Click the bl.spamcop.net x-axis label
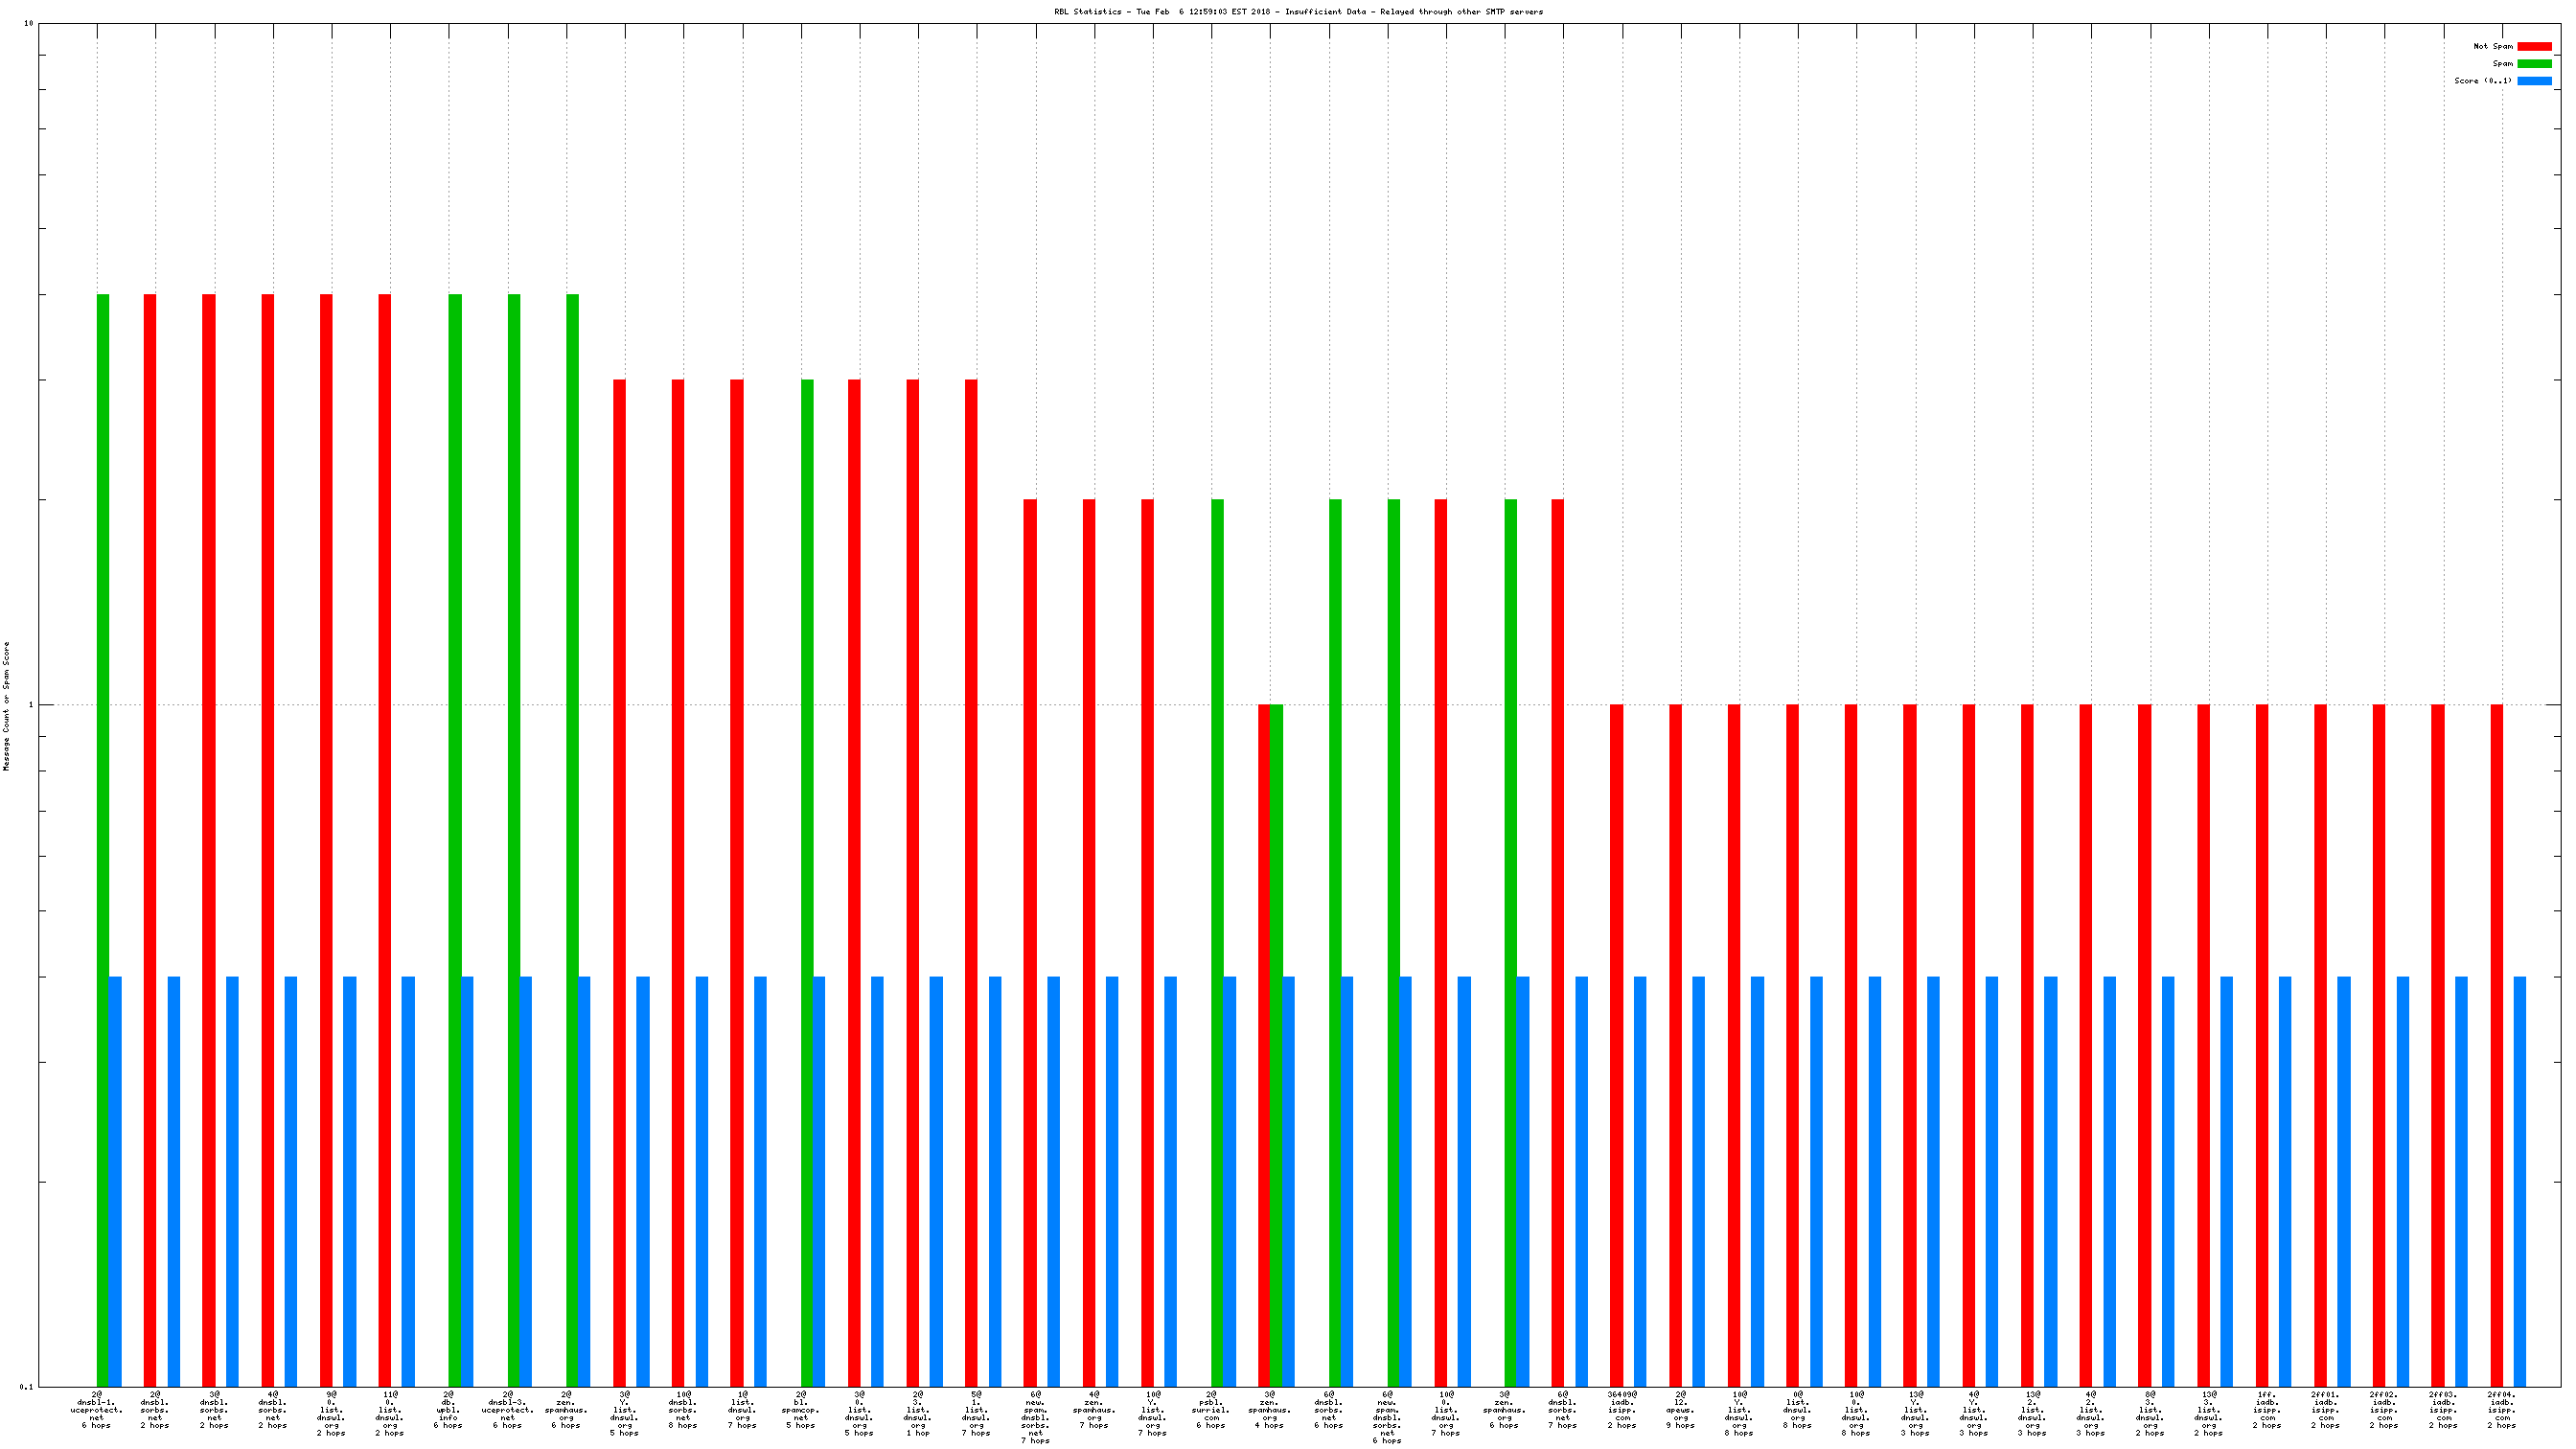 click(x=801, y=1409)
